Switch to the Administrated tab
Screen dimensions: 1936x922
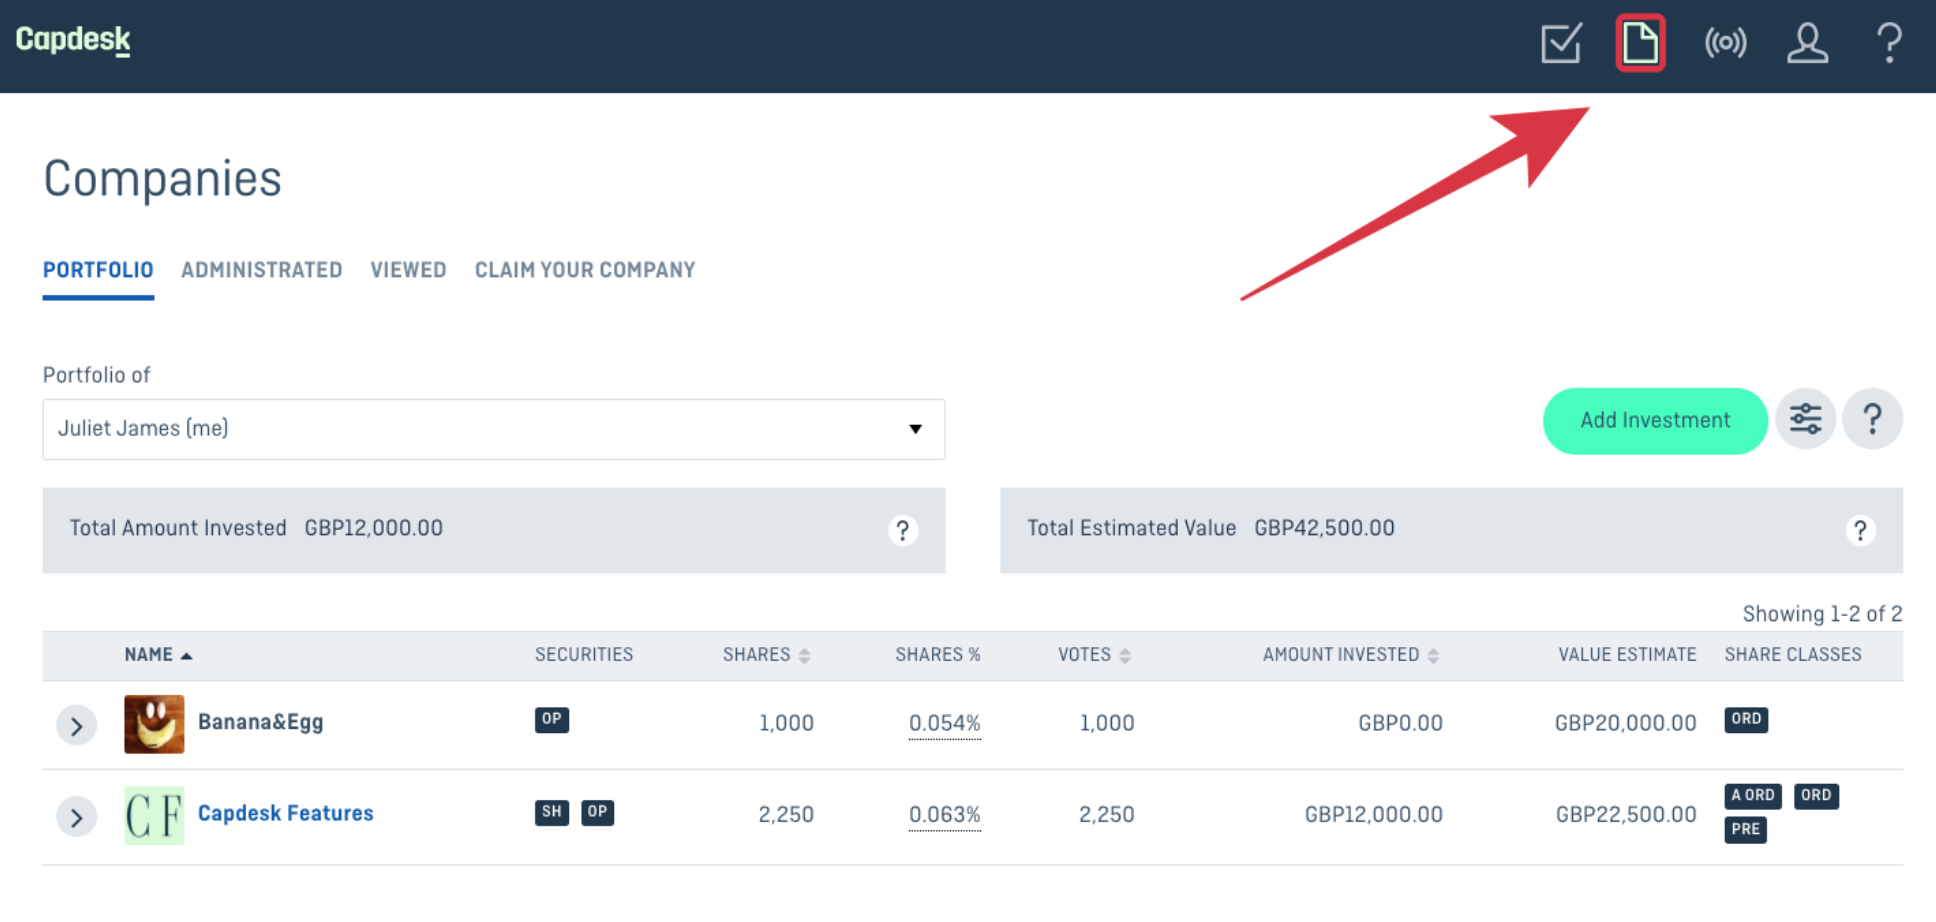coord(262,270)
